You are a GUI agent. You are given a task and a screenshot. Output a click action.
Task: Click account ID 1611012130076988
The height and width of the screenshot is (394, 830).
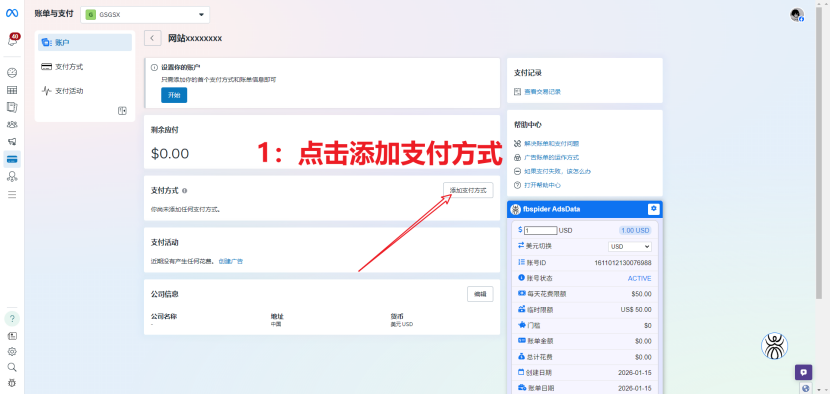622,262
